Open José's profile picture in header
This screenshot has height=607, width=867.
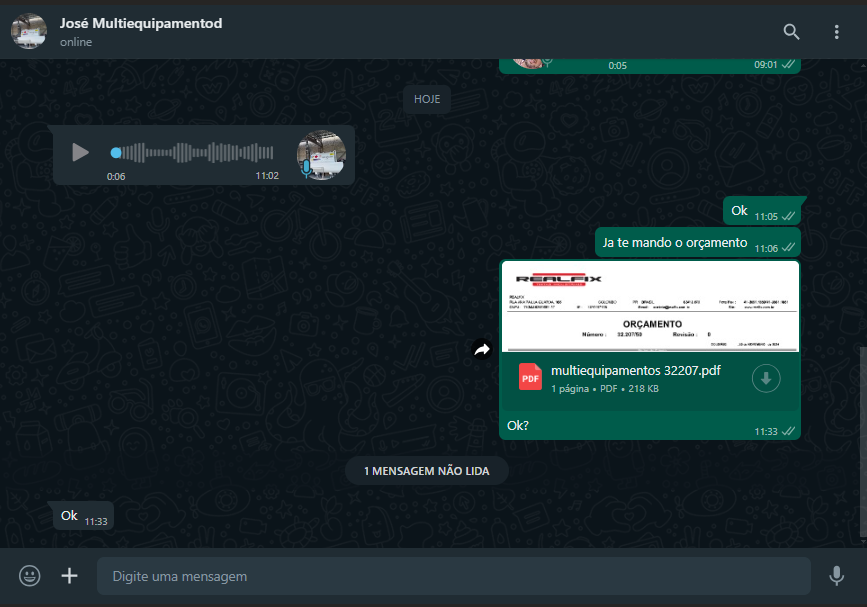(x=29, y=31)
